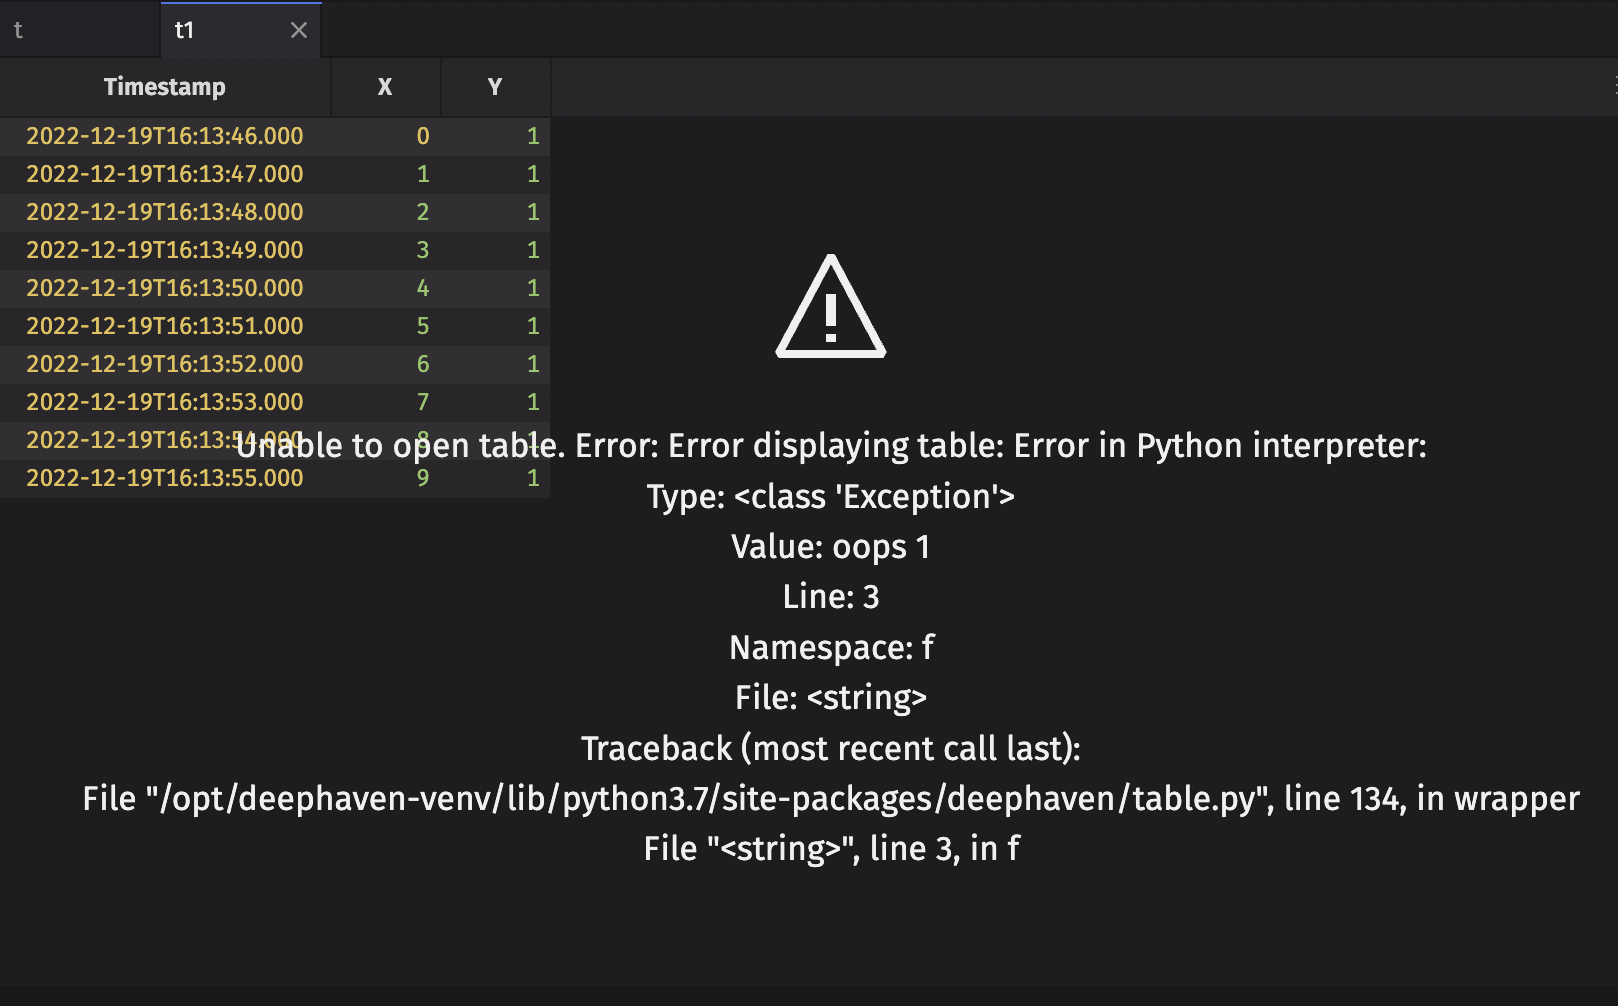Click the error line reading Value: oops 1
This screenshot has height=1006, width=1618.
tap(830, 546)
